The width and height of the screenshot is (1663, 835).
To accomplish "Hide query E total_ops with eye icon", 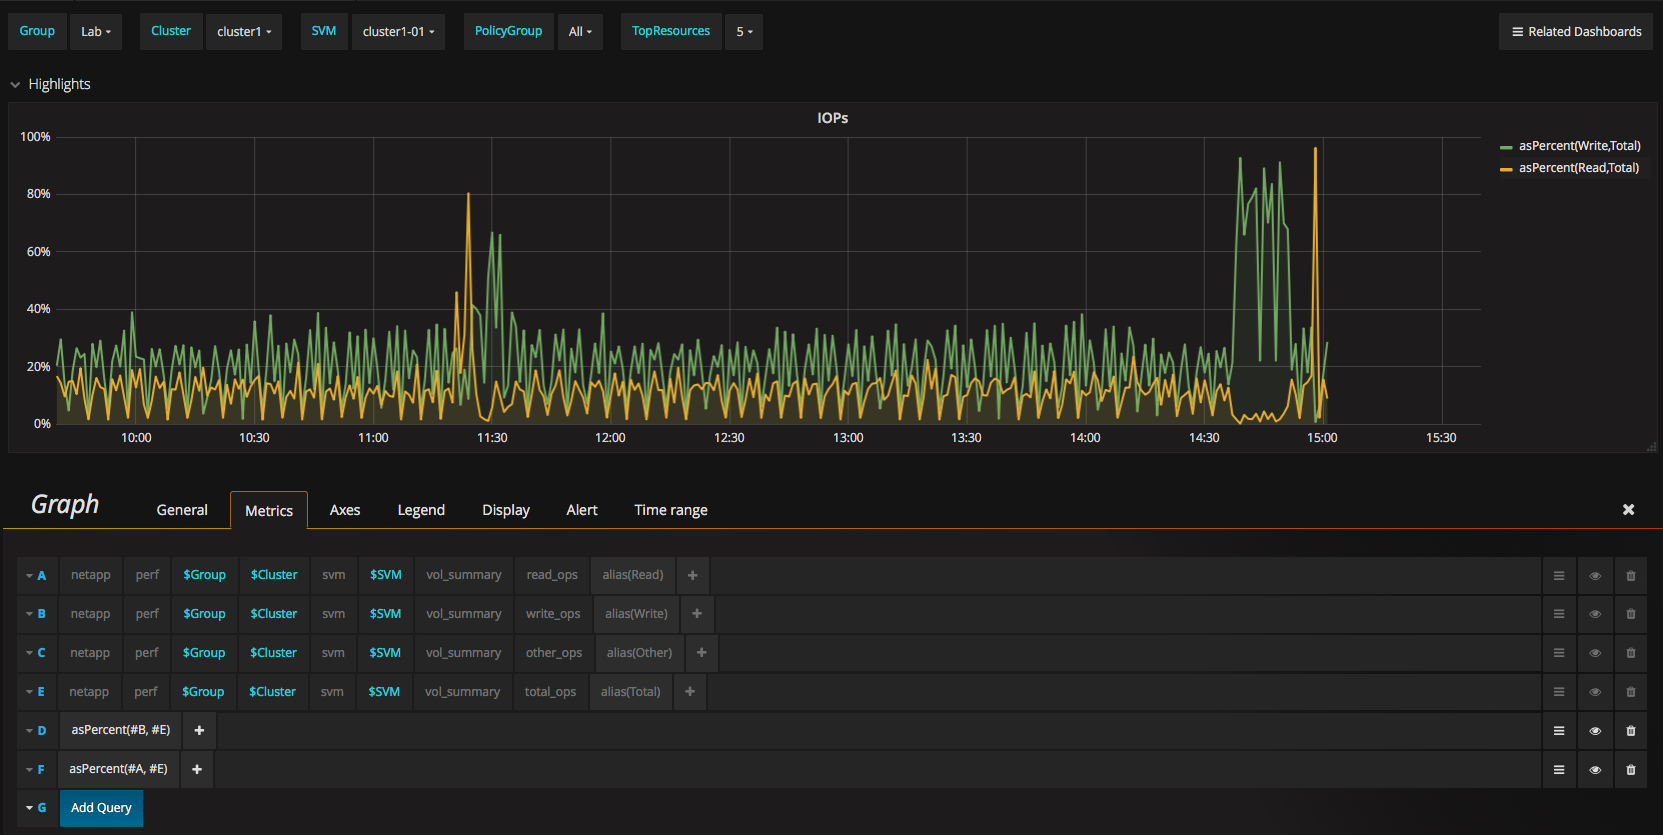I will pos(1595,692).
